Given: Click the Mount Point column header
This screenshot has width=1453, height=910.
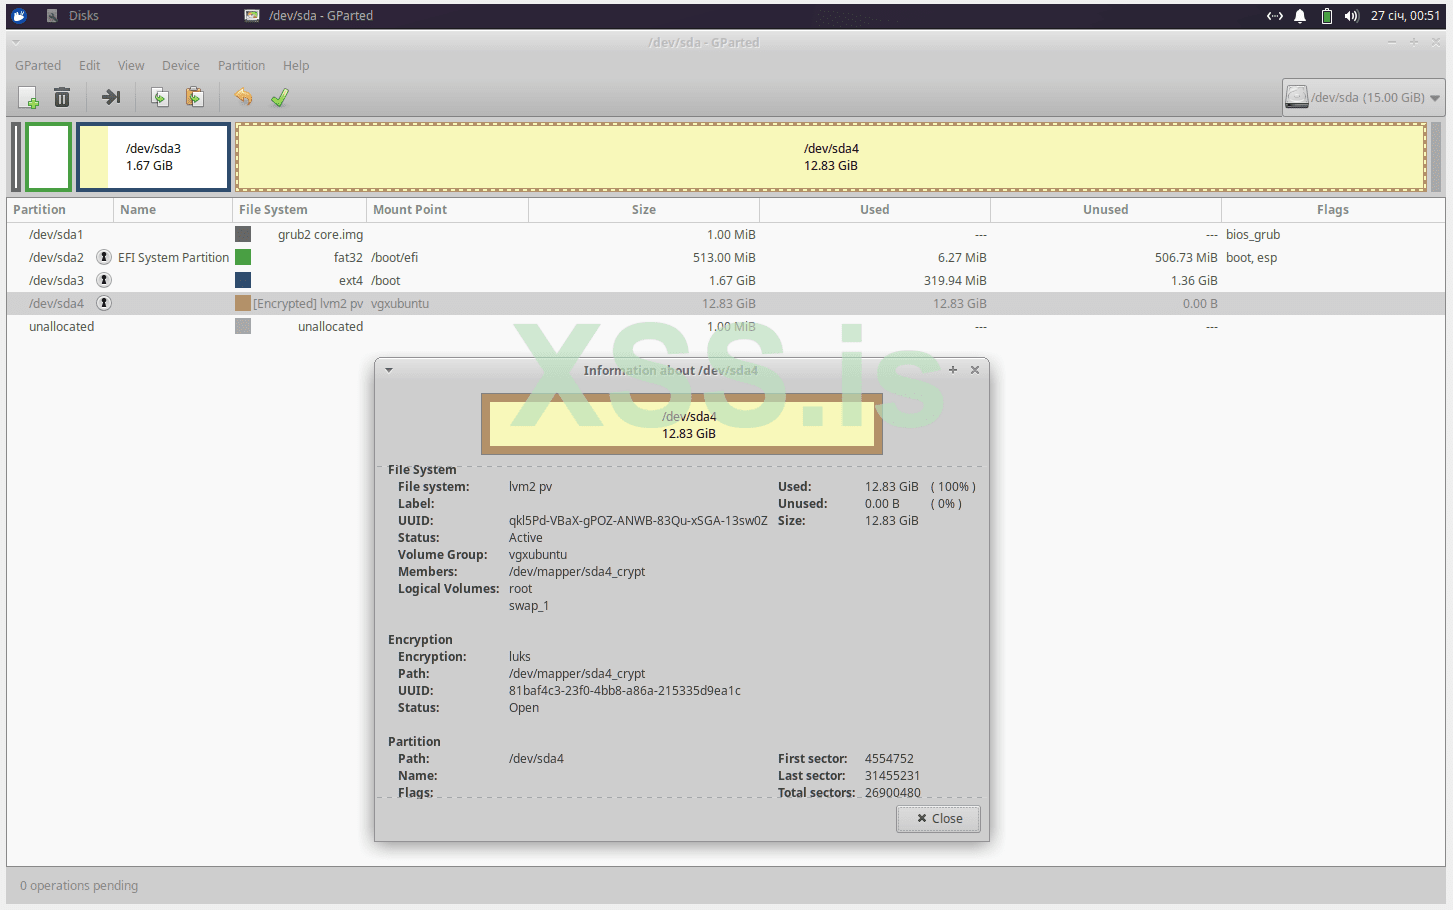Looking at the screenshot, I should click(448, 210).
